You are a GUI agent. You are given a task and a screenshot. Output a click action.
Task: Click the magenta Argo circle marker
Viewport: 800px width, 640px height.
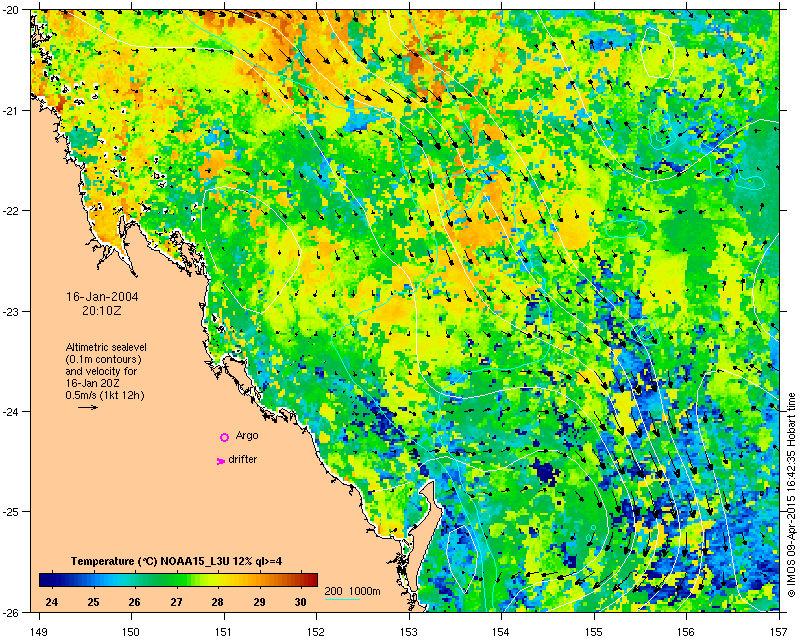point(224,437)
